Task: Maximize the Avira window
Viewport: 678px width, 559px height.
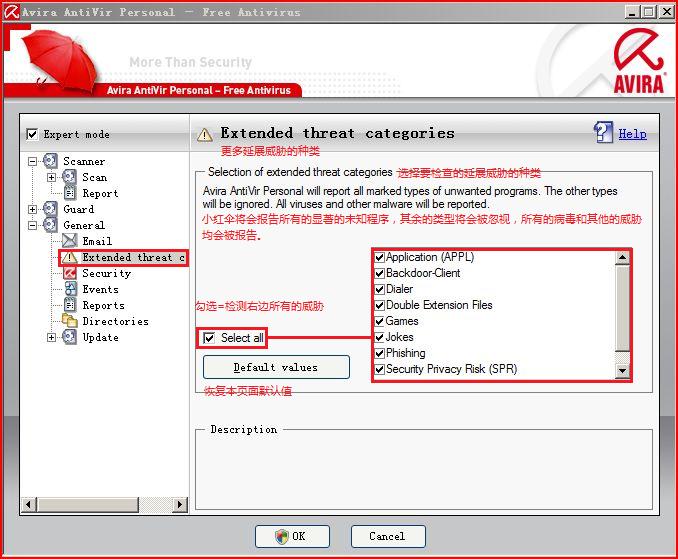Action: point(648,12)
